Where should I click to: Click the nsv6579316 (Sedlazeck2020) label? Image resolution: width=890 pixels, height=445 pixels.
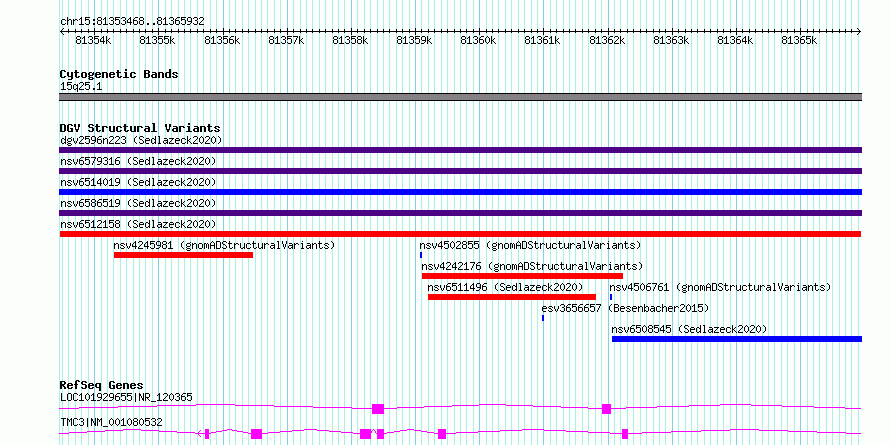(x=138, y=161)
